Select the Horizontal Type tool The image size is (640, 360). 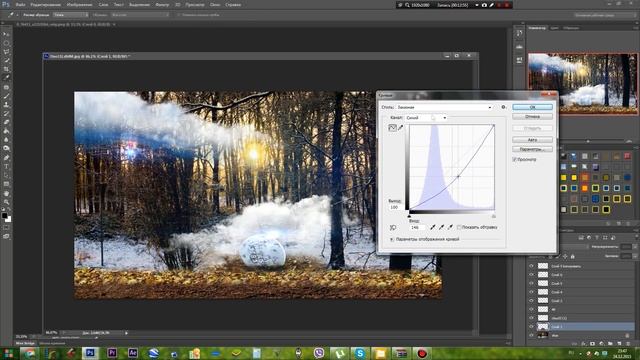coord(6,167)
